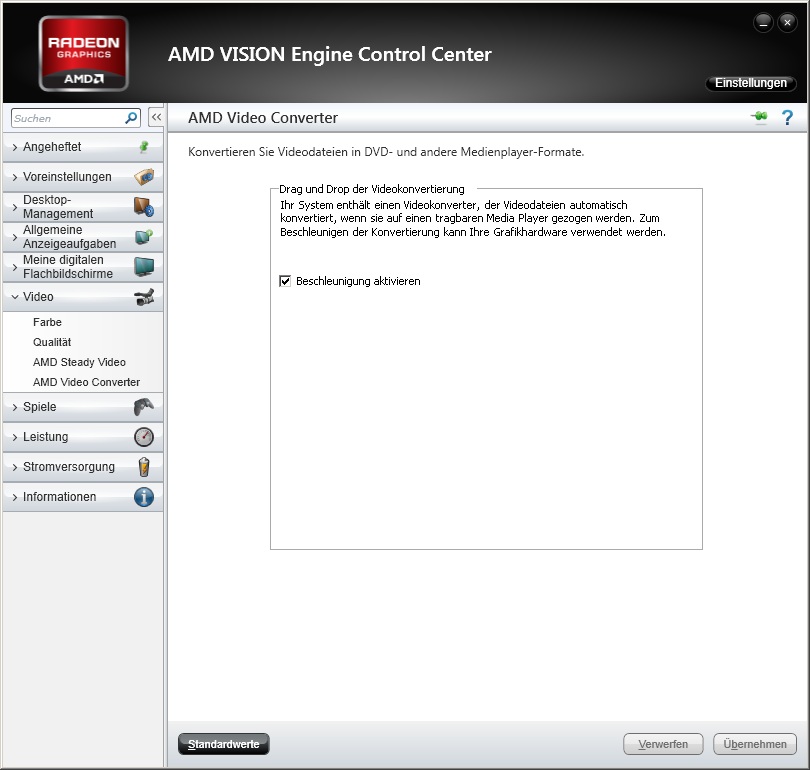Open the Einstellungen menu
The image size is (810, 770).
[x=751, y=83]
